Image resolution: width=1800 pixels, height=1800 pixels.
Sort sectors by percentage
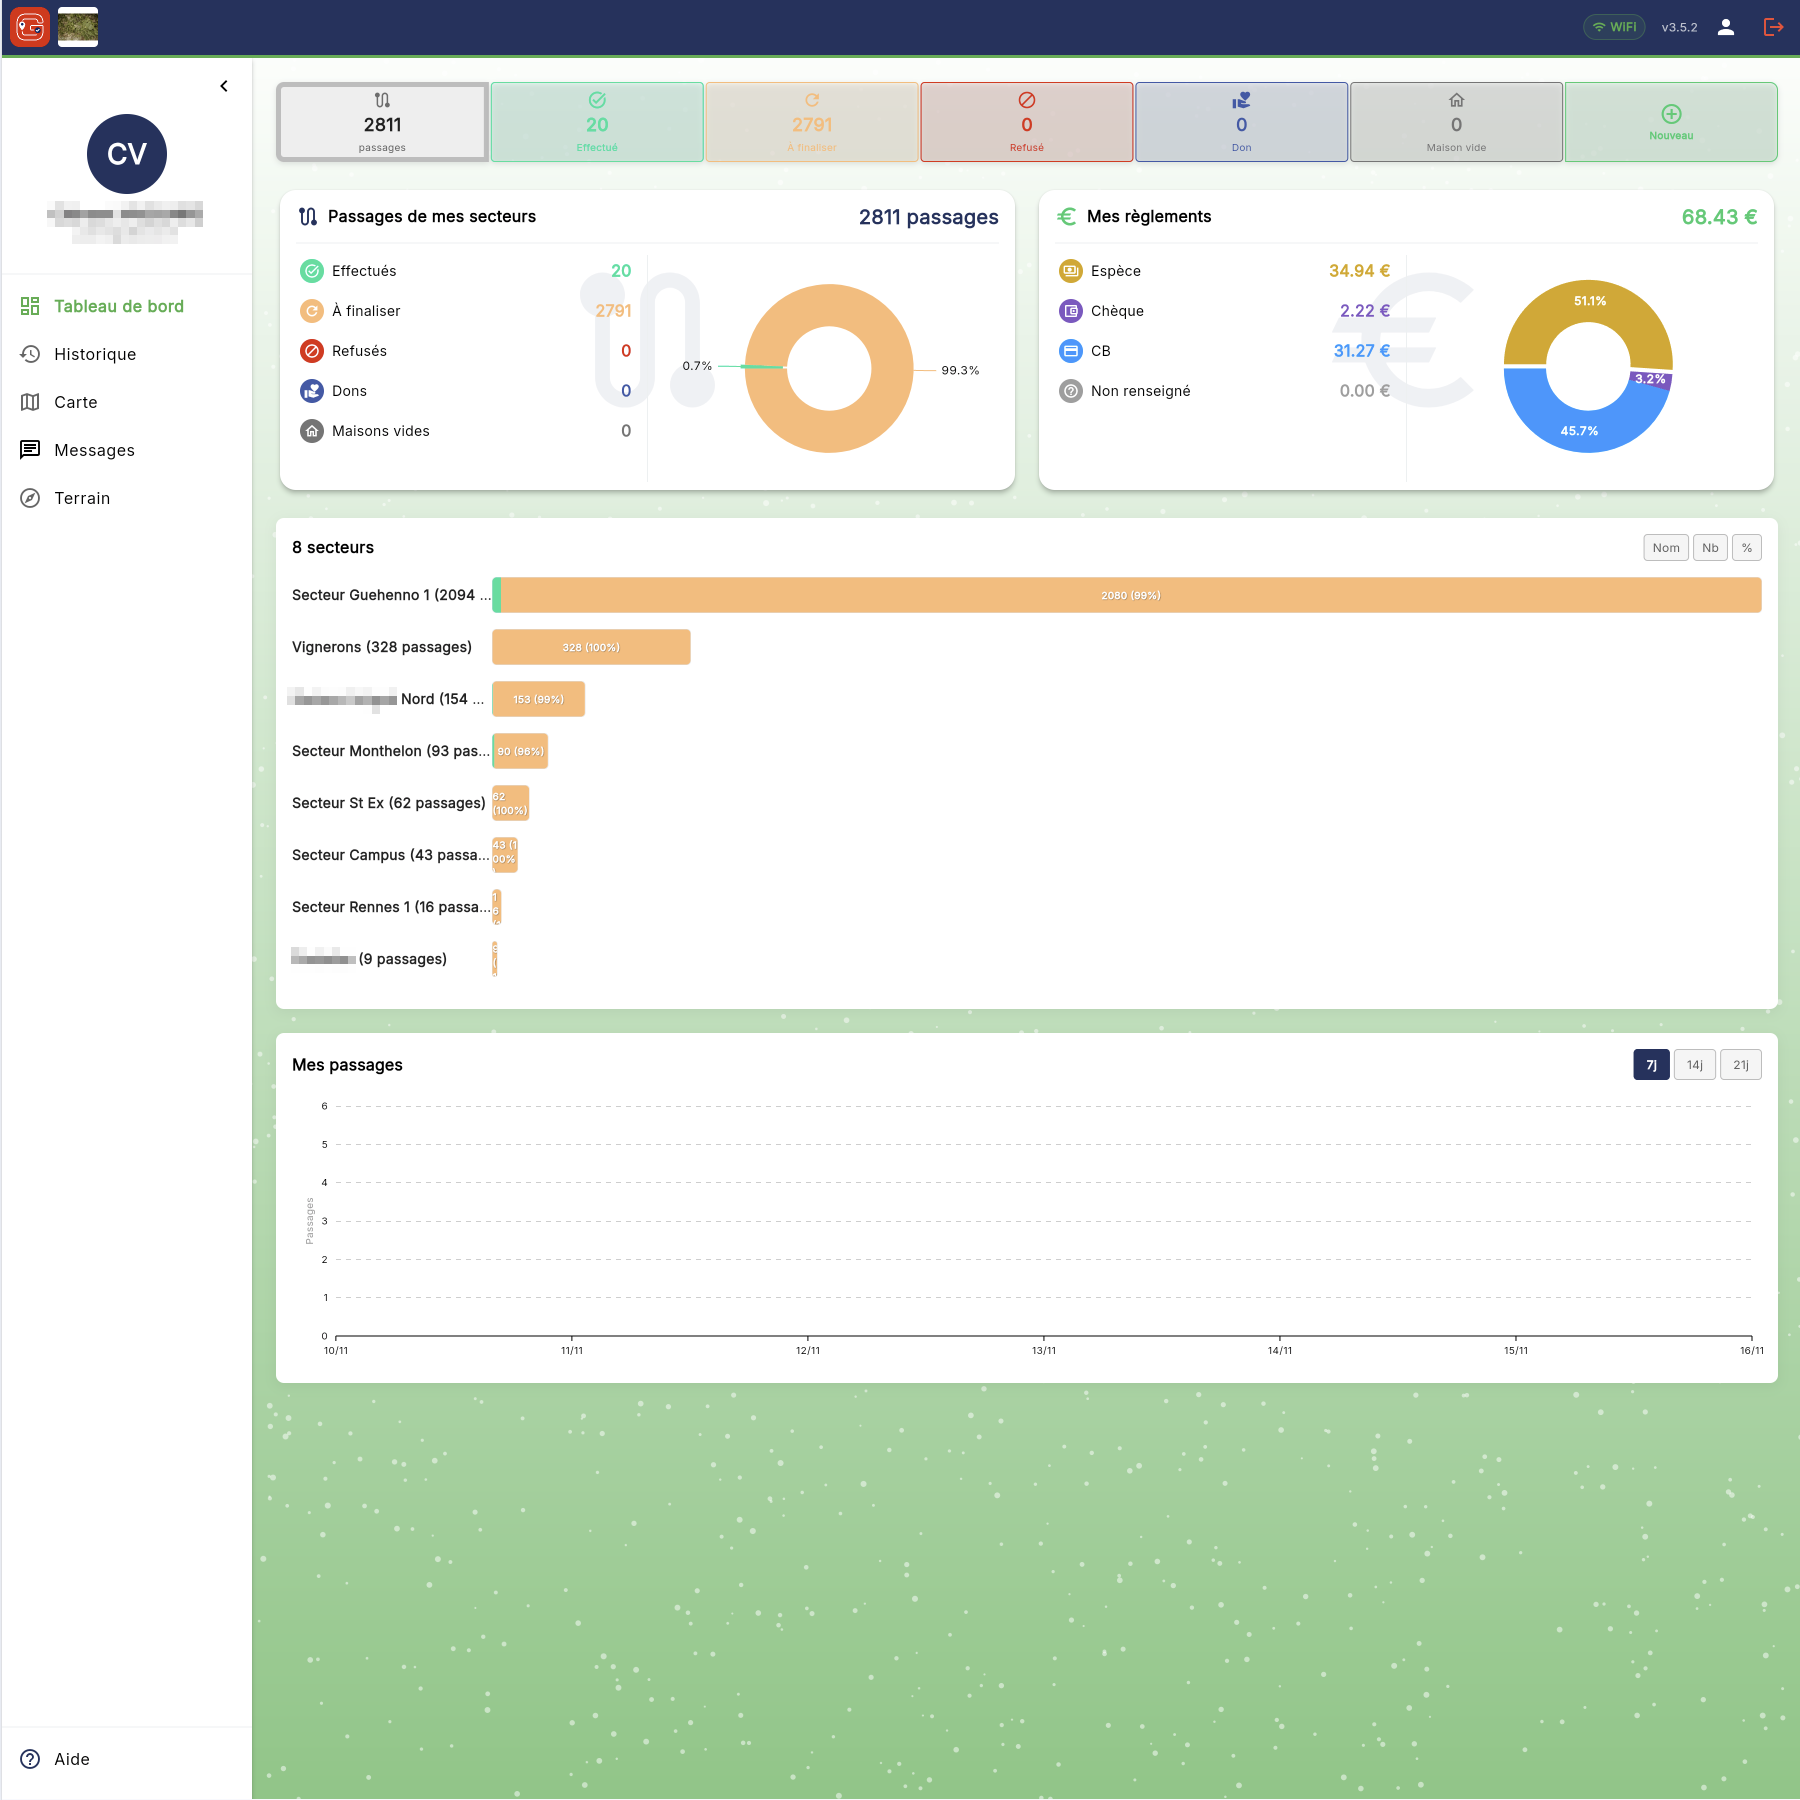pos(1747,548)
